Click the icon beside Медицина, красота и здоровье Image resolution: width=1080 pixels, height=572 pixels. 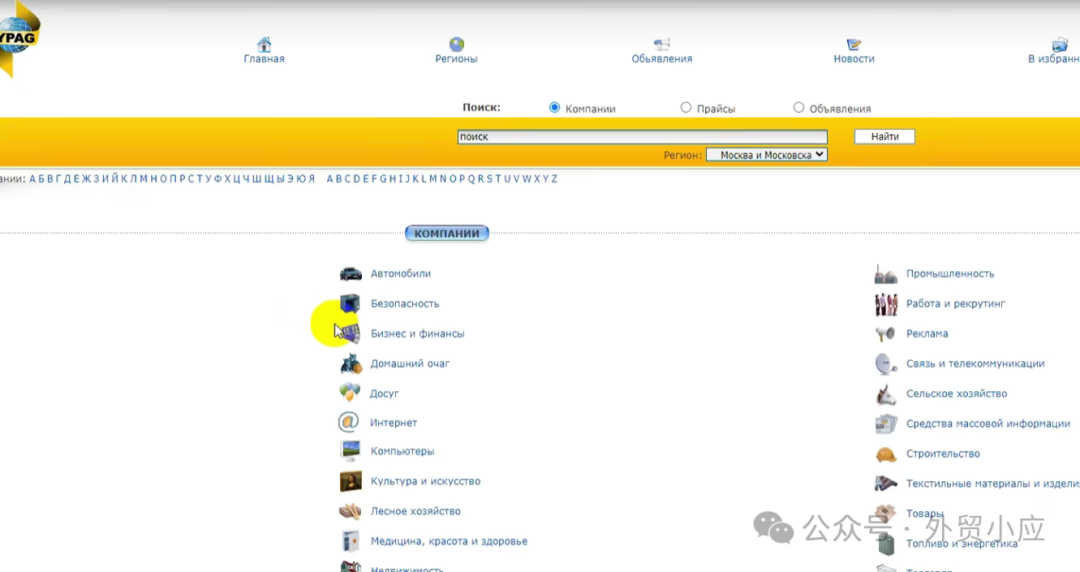pos(350,541)
